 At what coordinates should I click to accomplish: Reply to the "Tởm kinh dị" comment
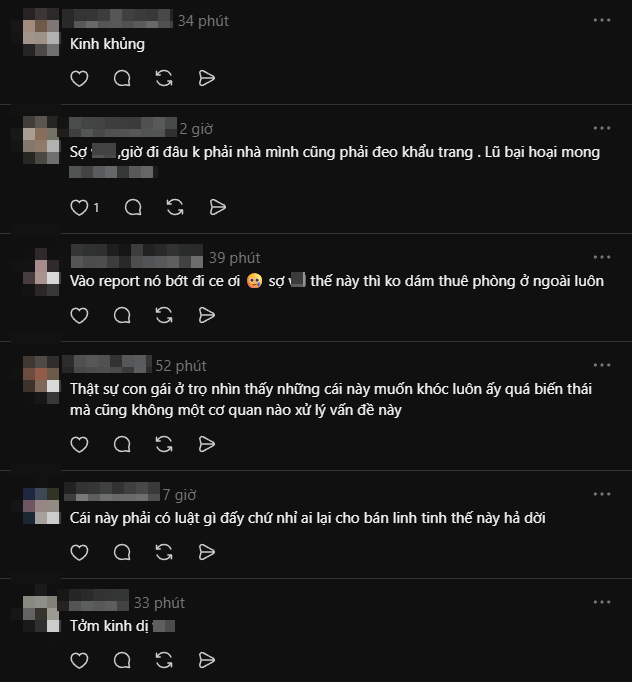122,660
